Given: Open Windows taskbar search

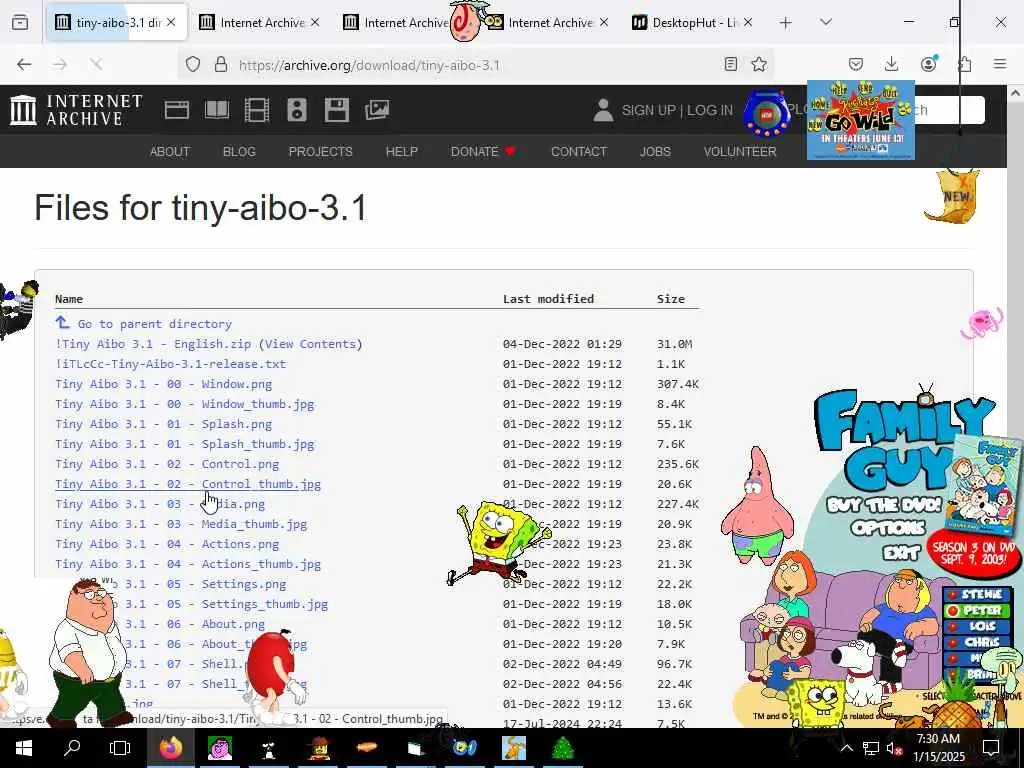Looking at the screenshot, I should (x=72, y=748).
